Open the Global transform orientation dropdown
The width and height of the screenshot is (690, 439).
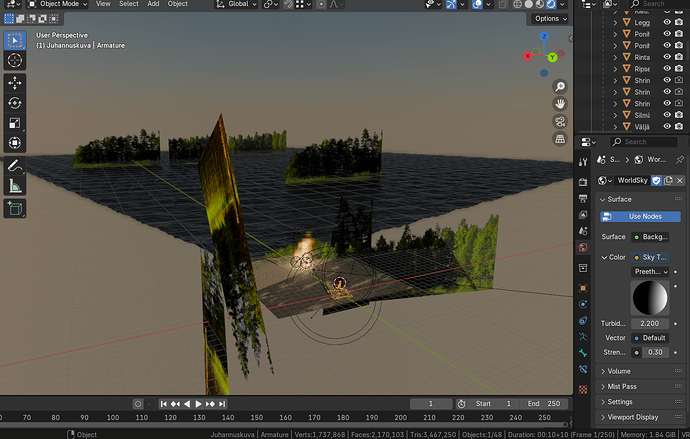pyautogui.click(x=236, y=4)
